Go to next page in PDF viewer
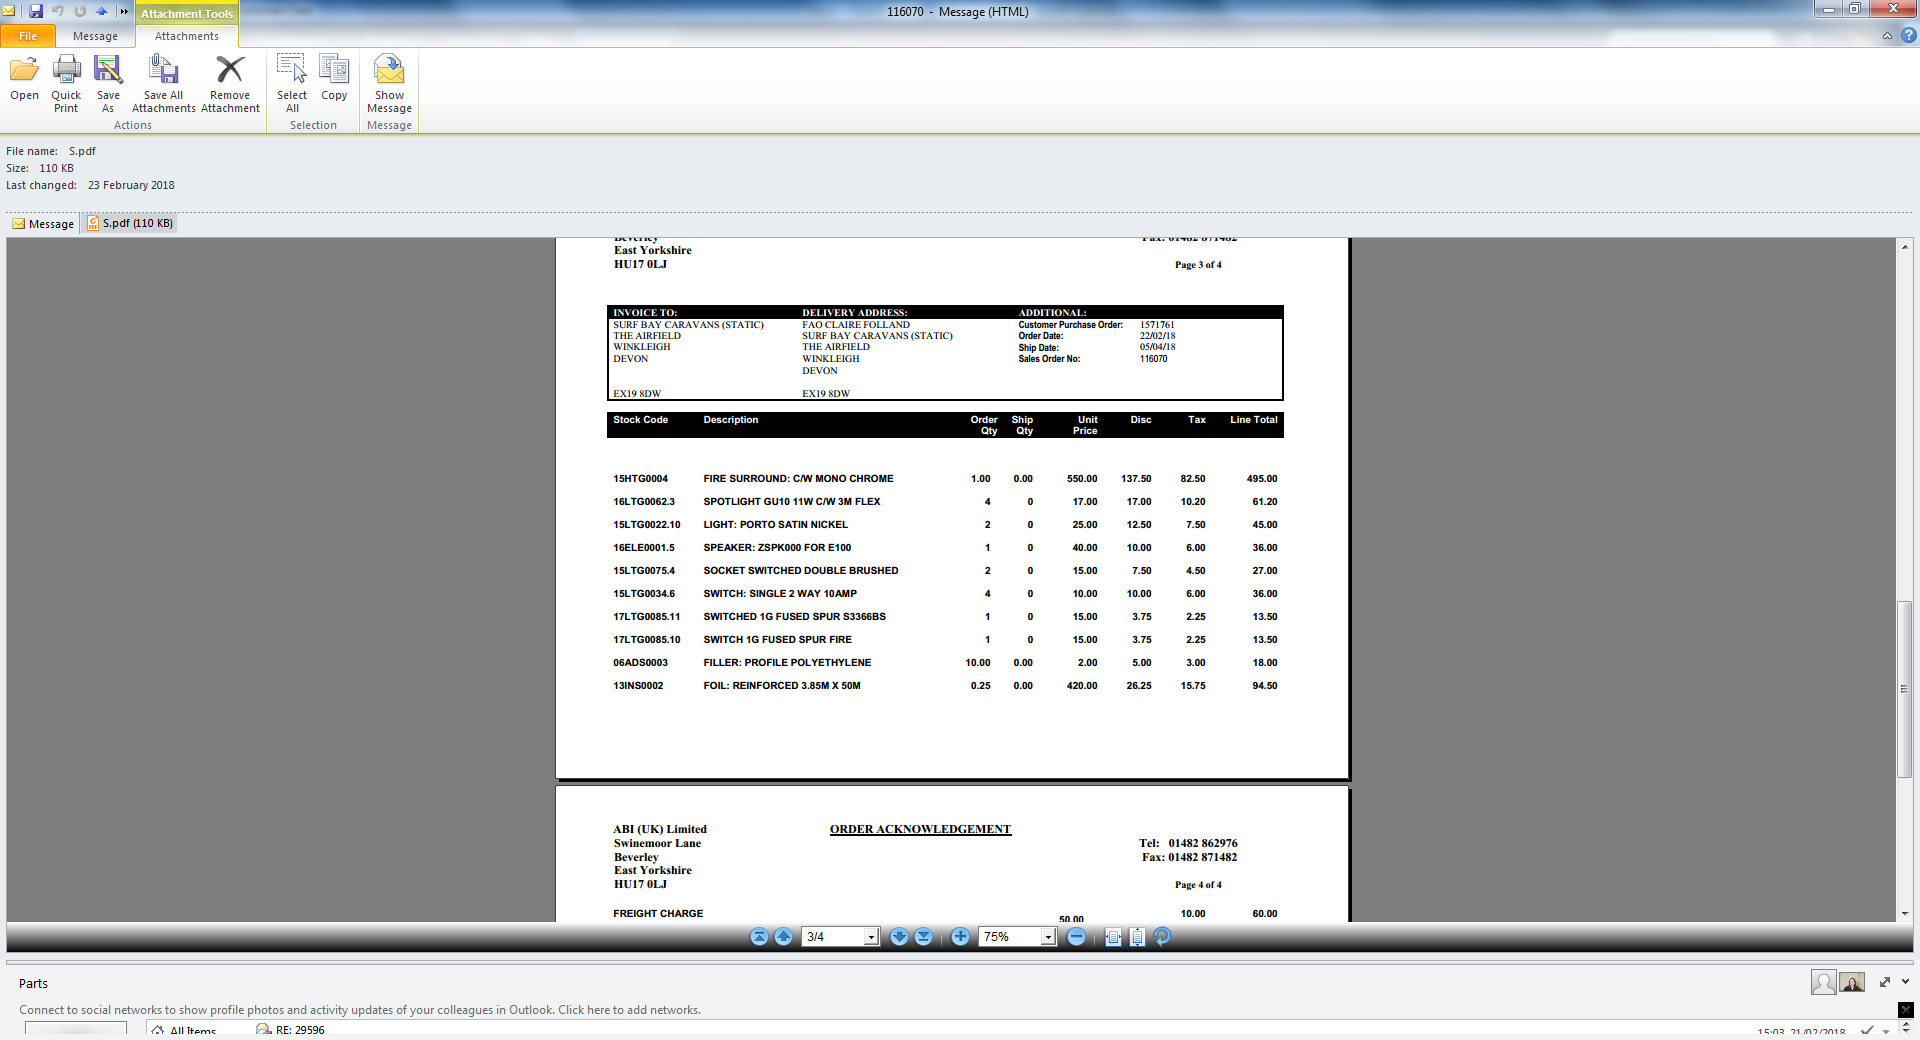Screen dimensions: 1920x1040 click(x=899, y=937)
